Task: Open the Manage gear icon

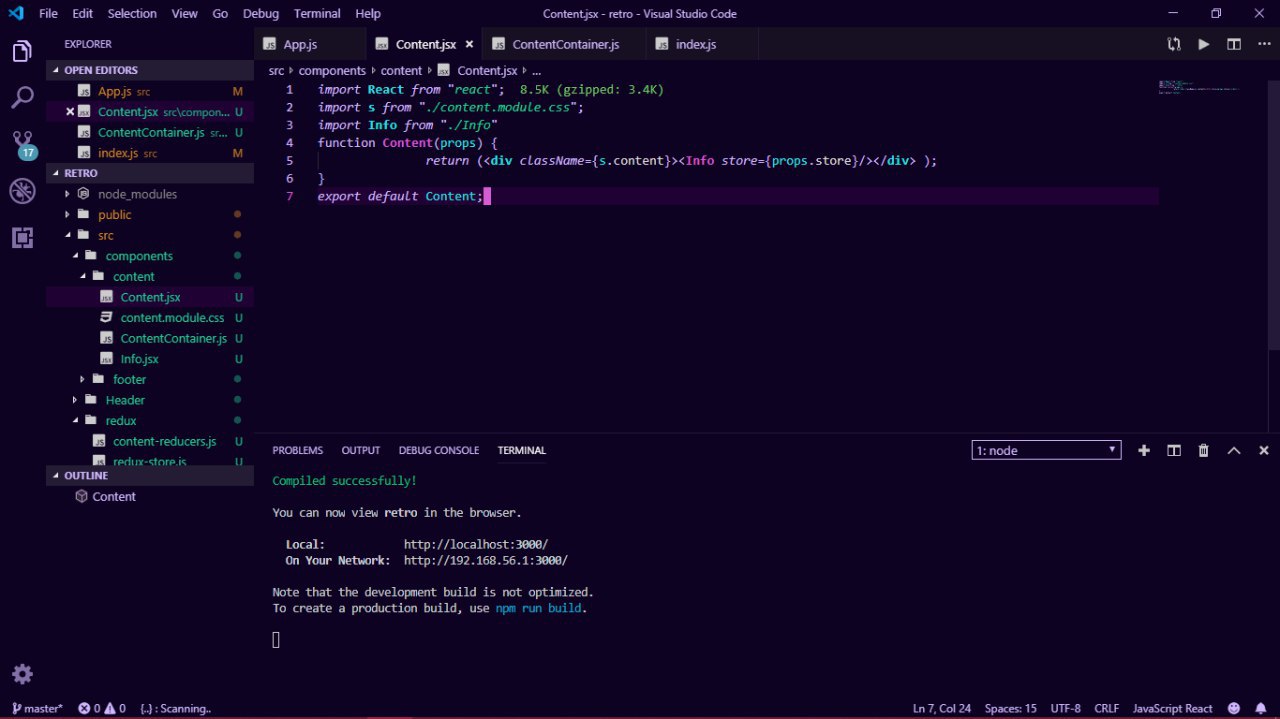Action: pyautogui.click(x=22, y=673)
